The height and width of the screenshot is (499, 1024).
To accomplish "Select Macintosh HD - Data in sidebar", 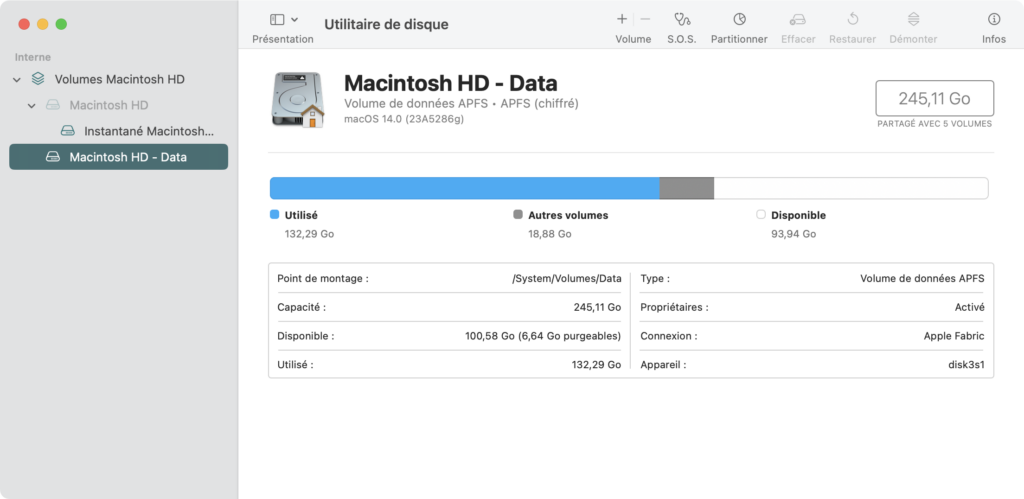I will pyautogui.click(x=118, y=157).
